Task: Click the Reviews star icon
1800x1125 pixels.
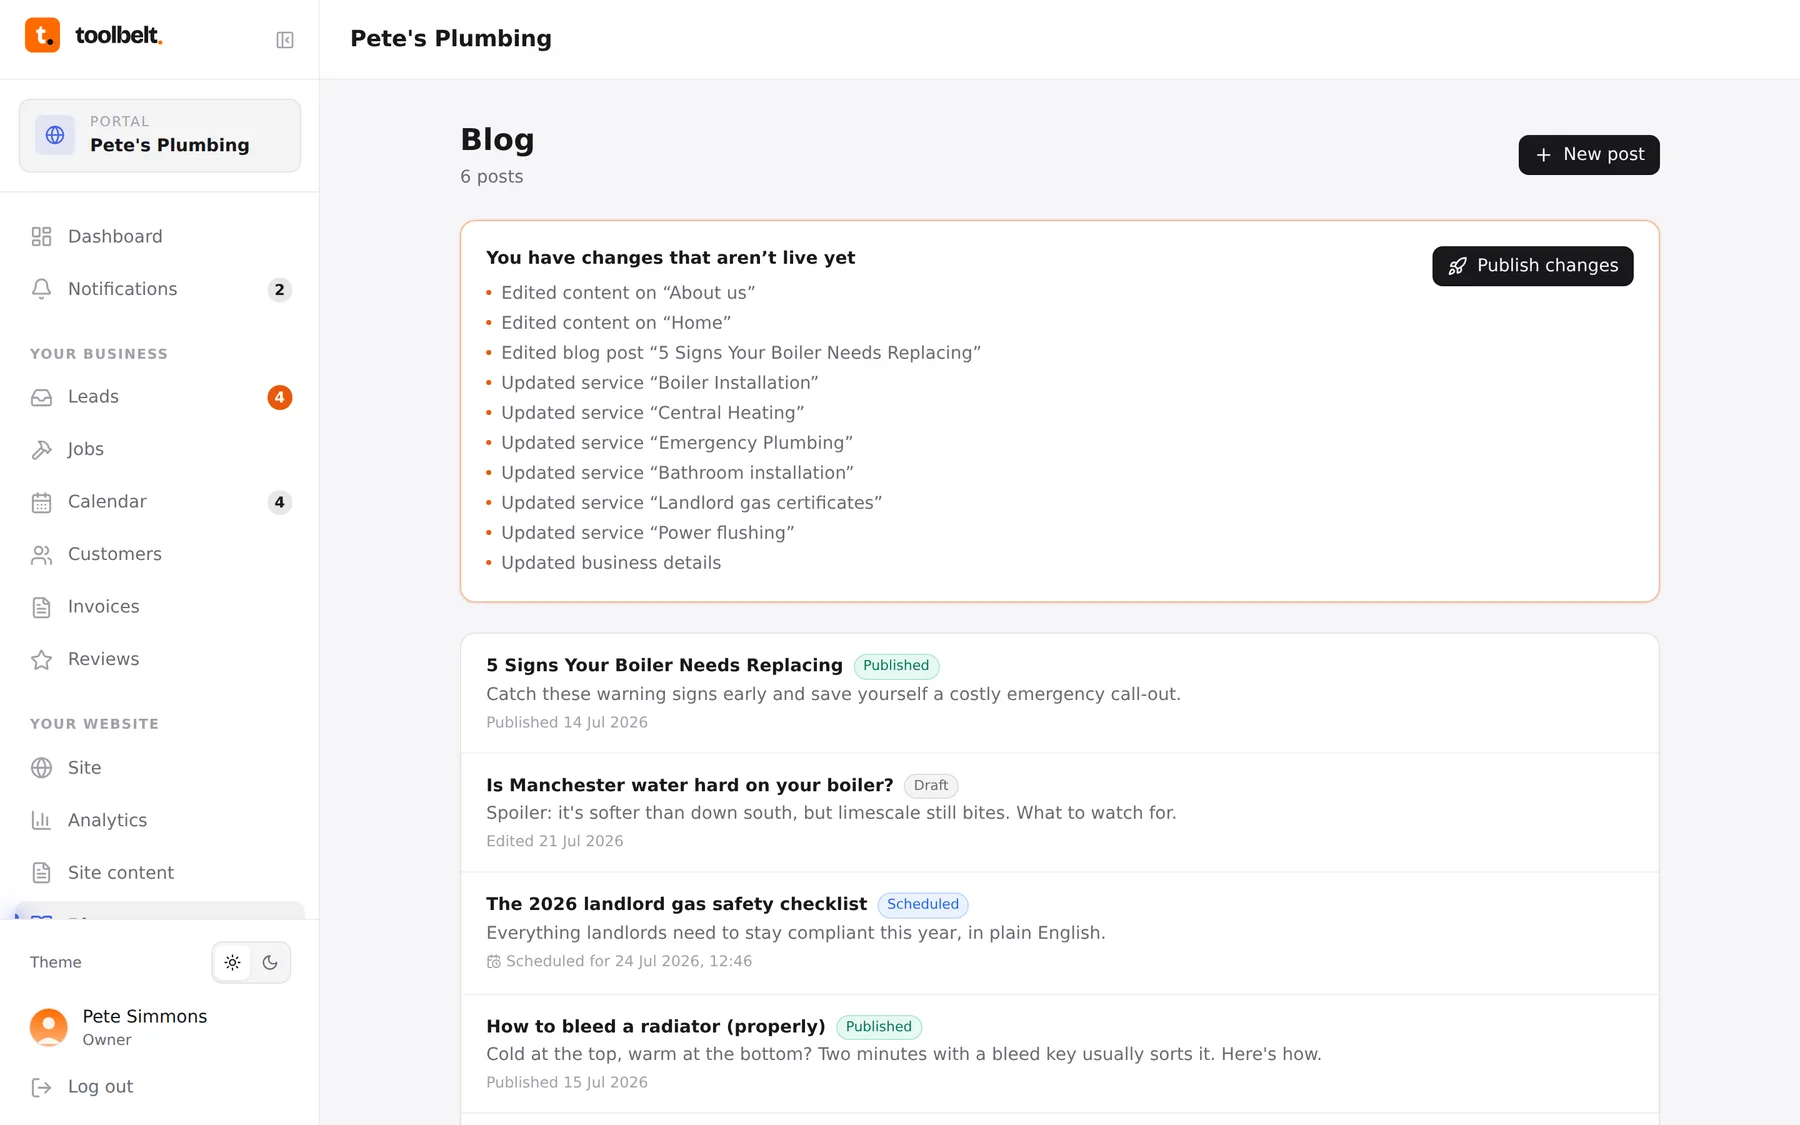Action: tap(41, 660)
